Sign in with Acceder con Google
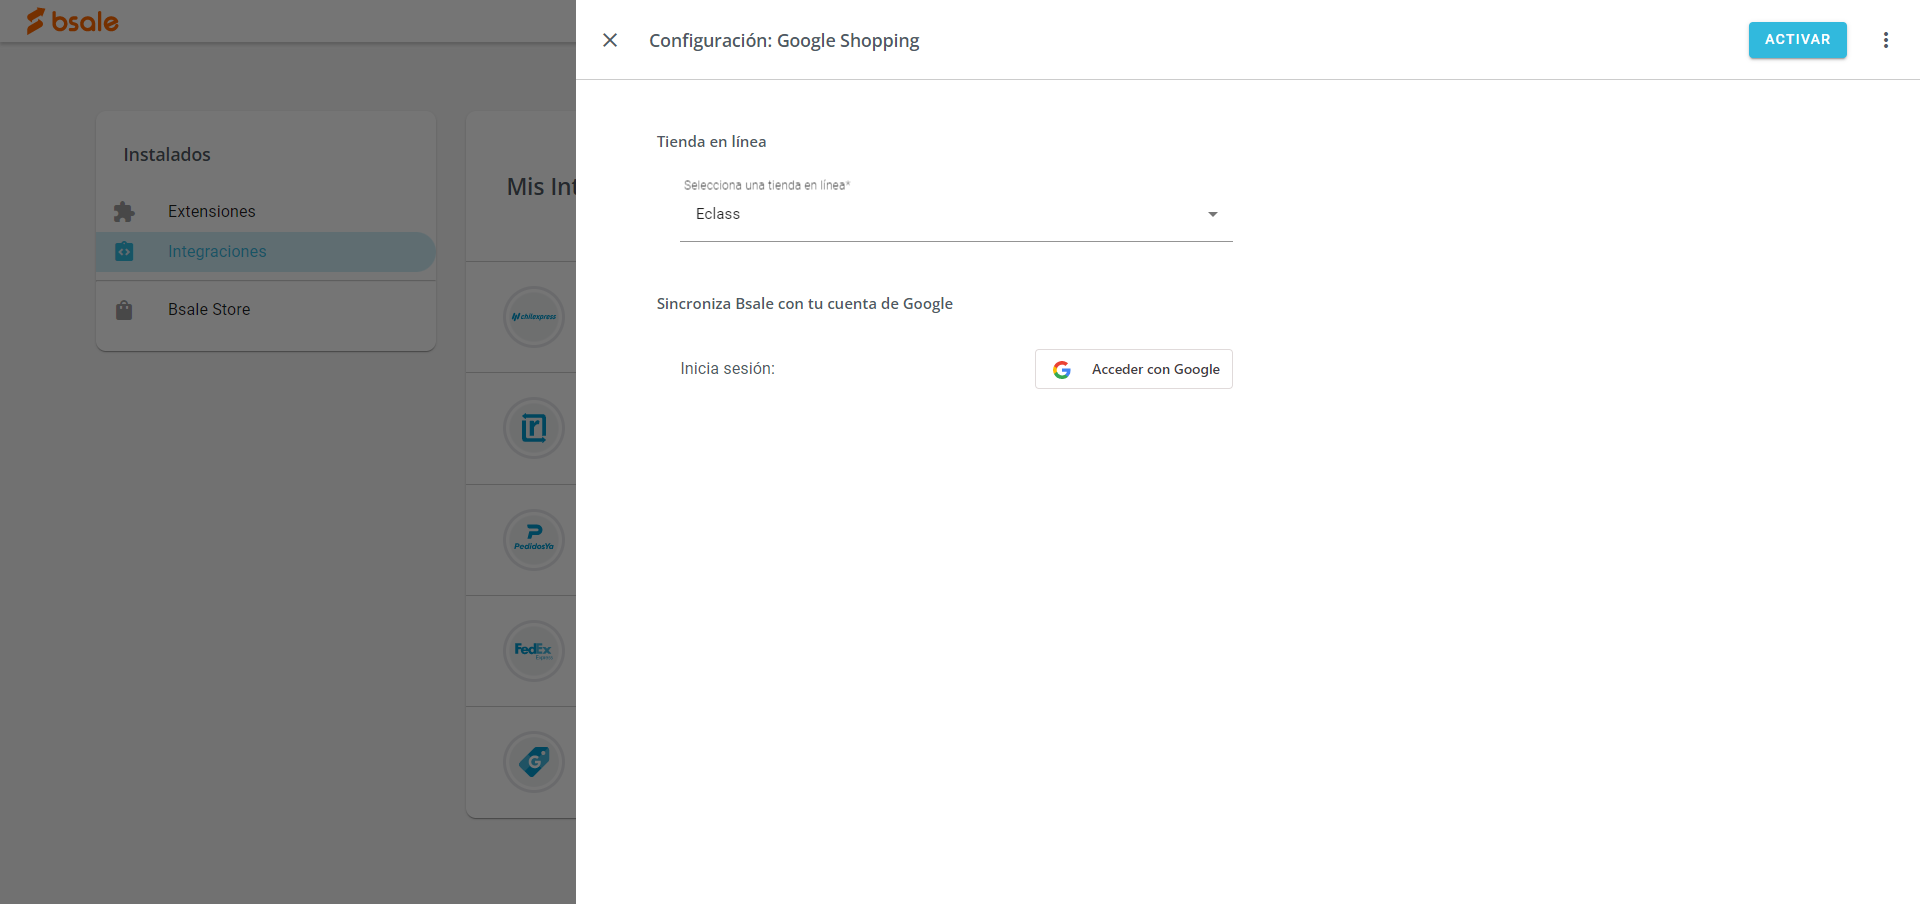Viewport: 1920px width, 904px height. (x=1133, y=369)
